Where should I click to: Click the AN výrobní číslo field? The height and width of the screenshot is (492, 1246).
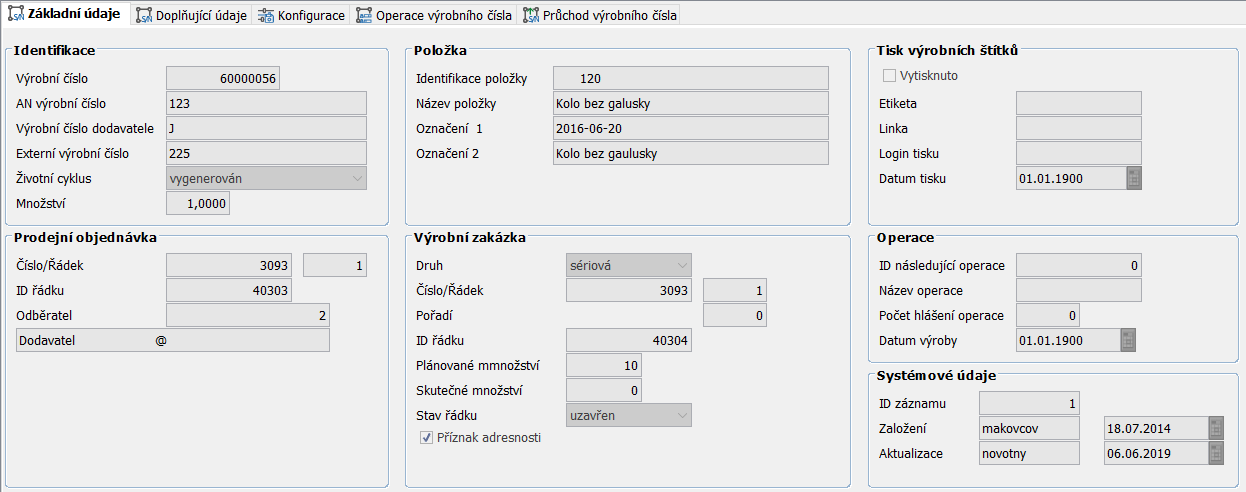(x=266, y=104)
